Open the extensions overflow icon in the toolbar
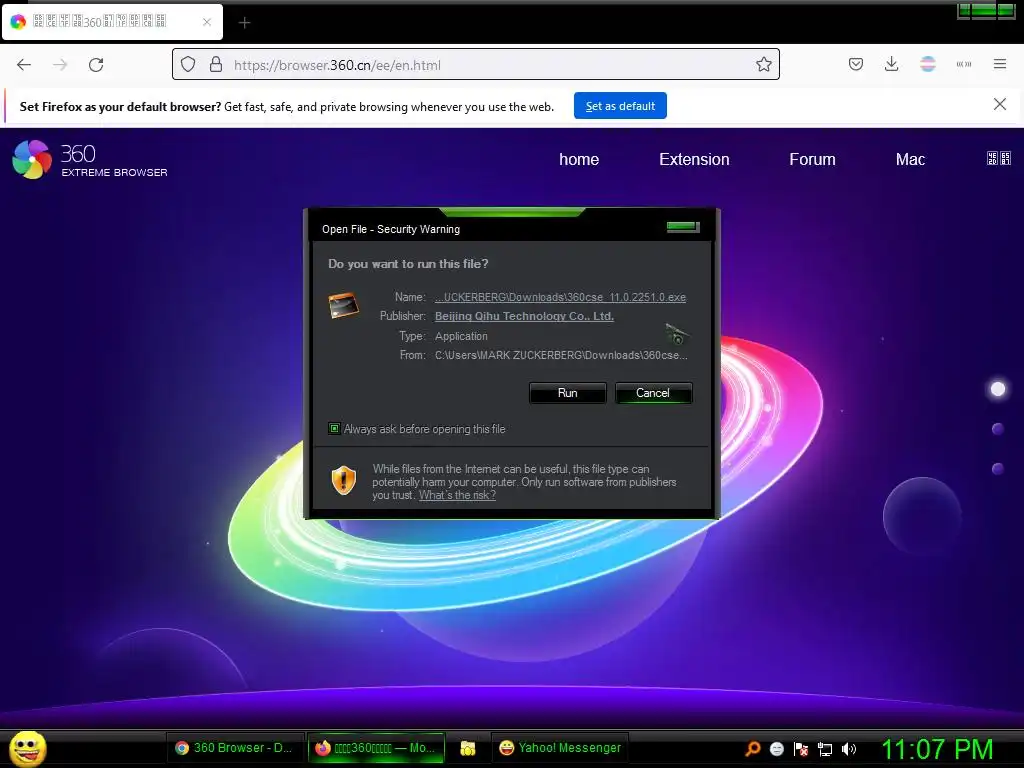Image resolution: width=1024 pixels, height=768 pixels. 963,64
